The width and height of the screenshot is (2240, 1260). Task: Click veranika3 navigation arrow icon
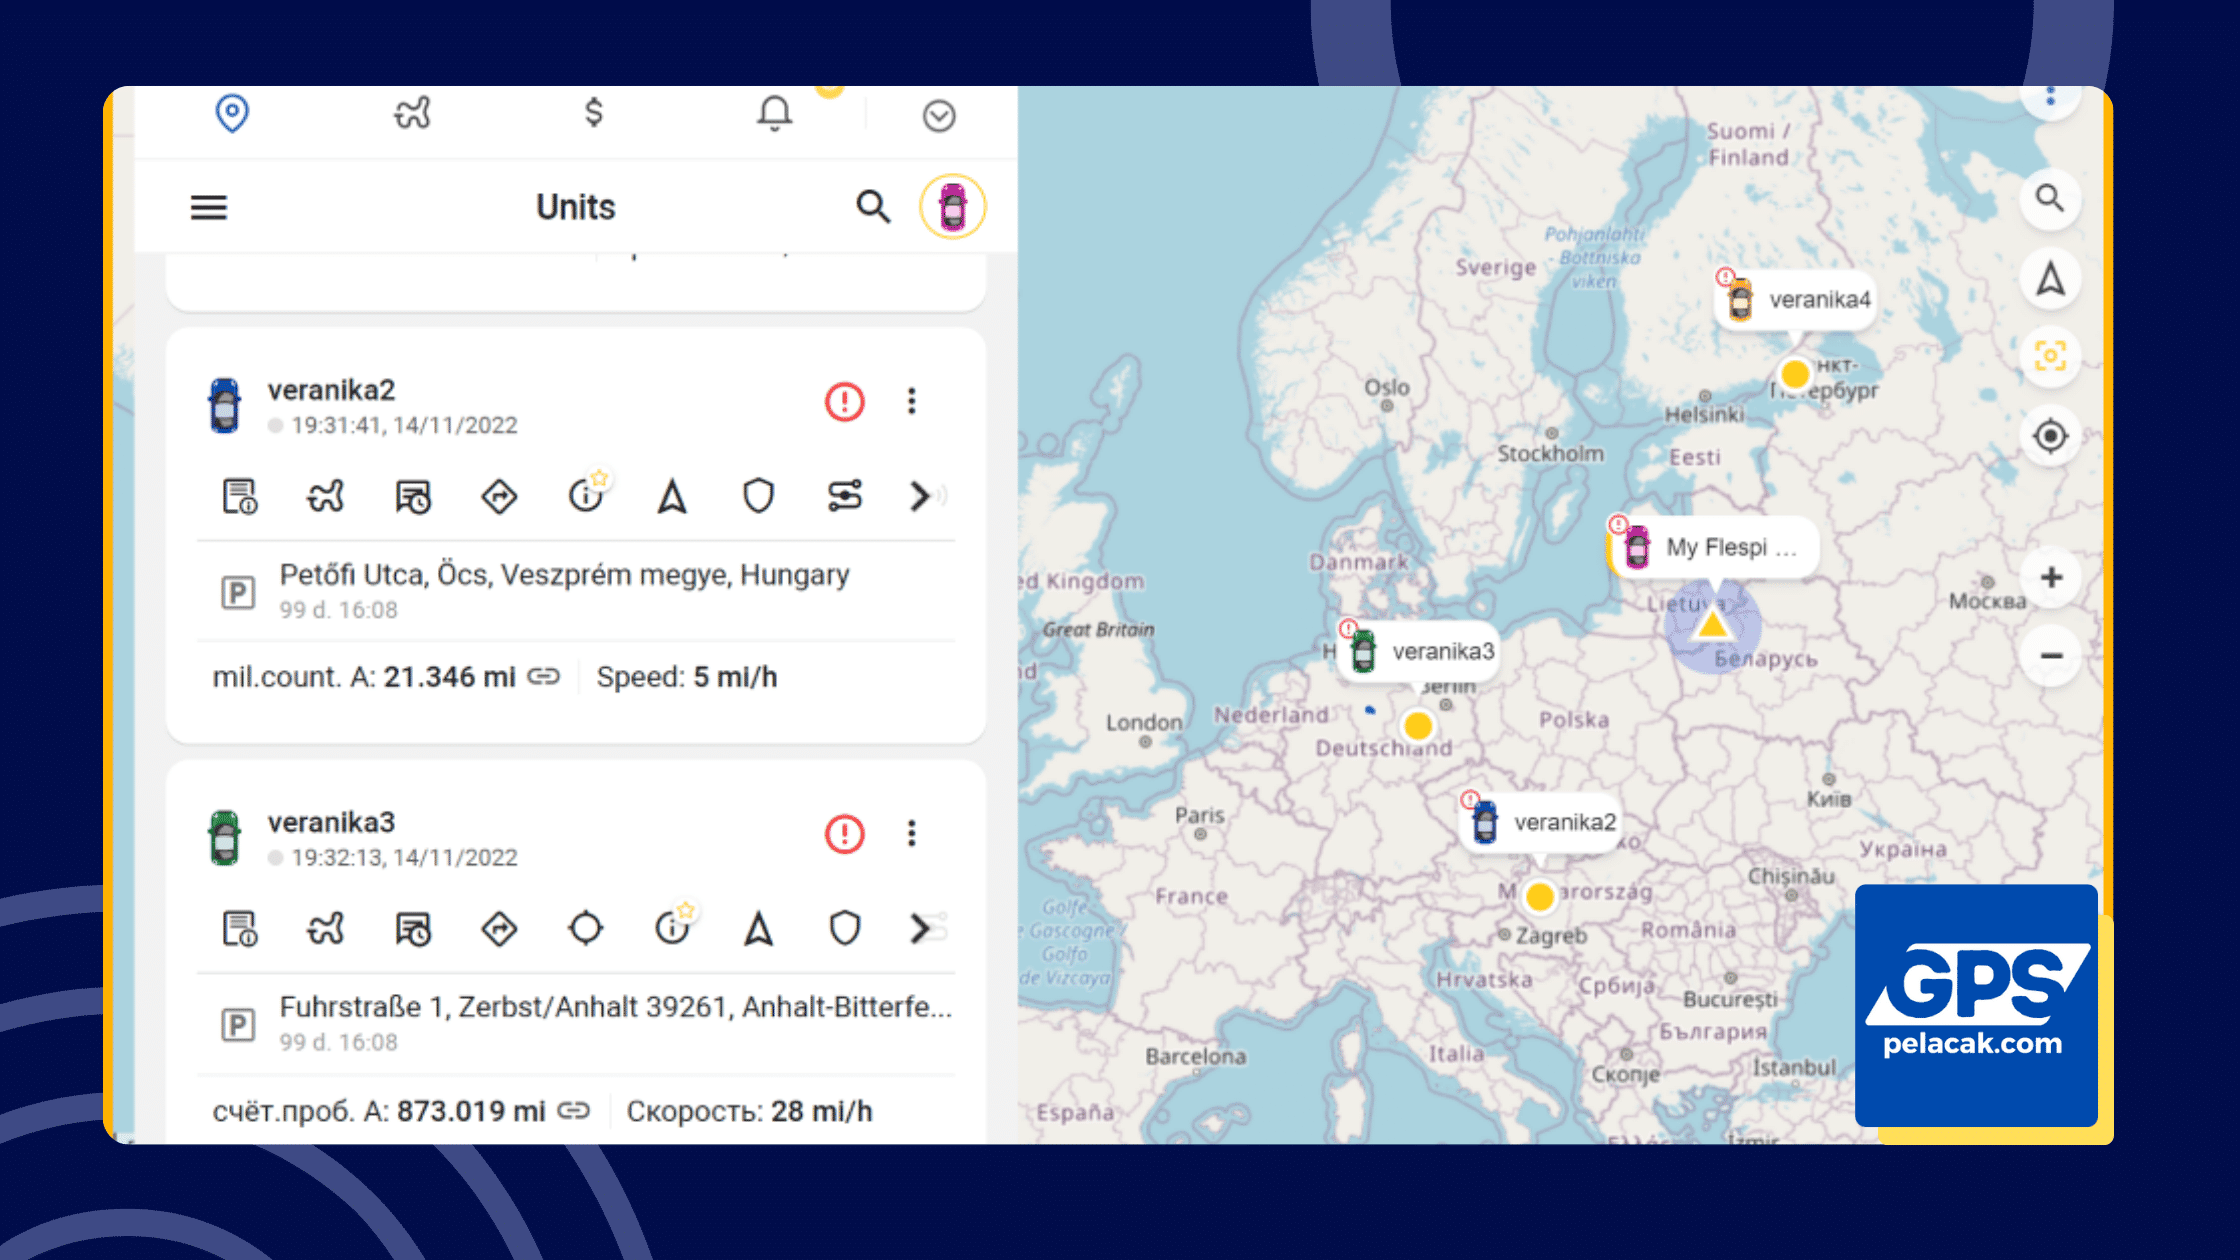coord(758,928)
